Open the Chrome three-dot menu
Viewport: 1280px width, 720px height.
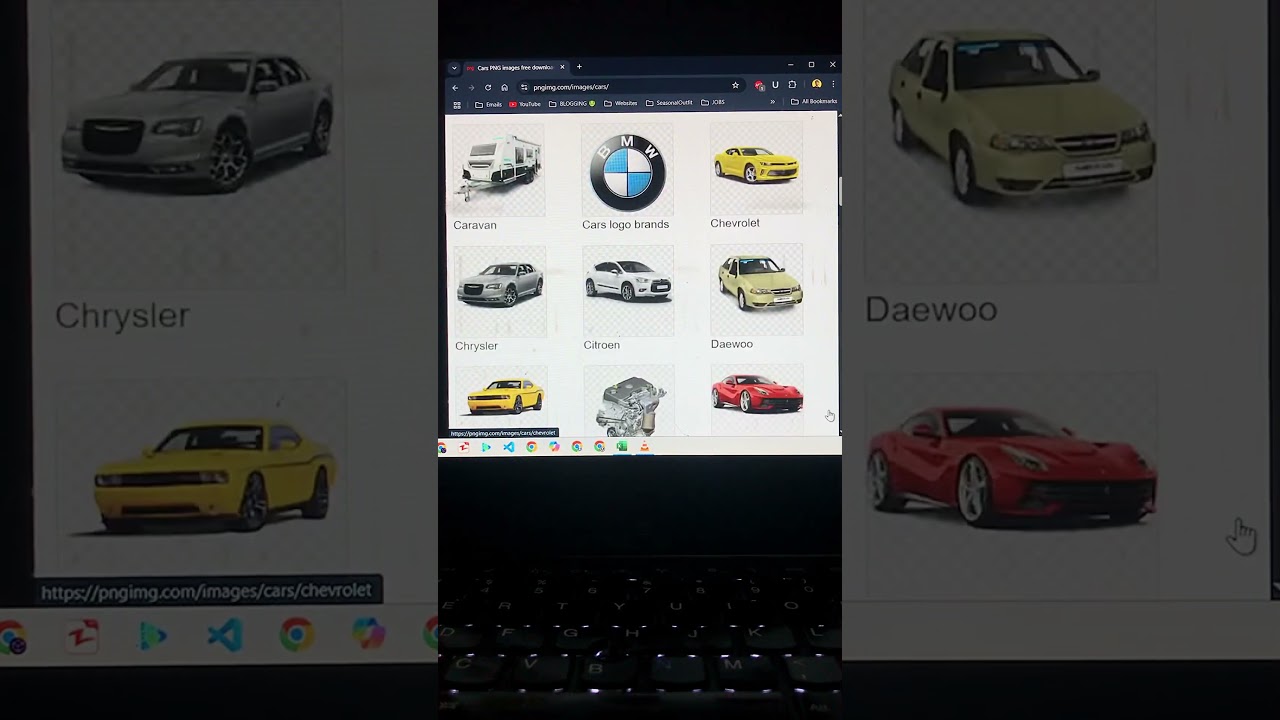(833, 85)
